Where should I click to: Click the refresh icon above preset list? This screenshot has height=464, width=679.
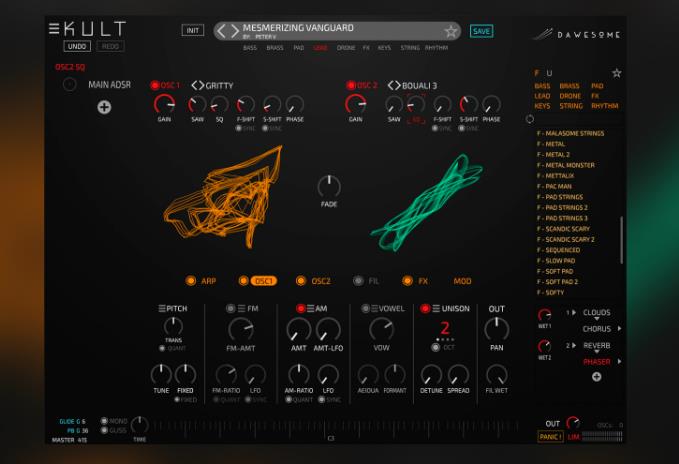530,119
